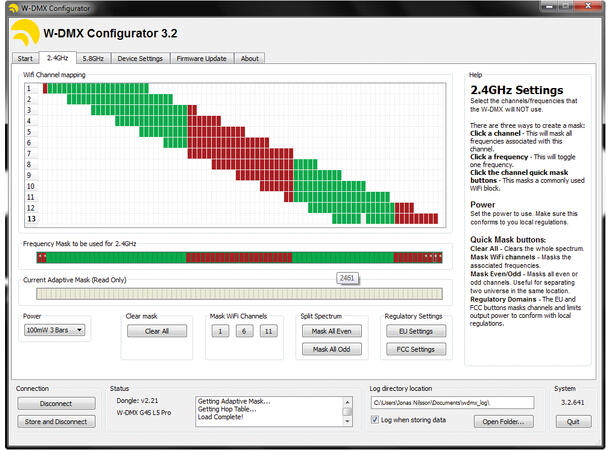The width and height of the screenshot is (610, 450).
Task: Go to the Firmware Update tab
Action: 203,58
